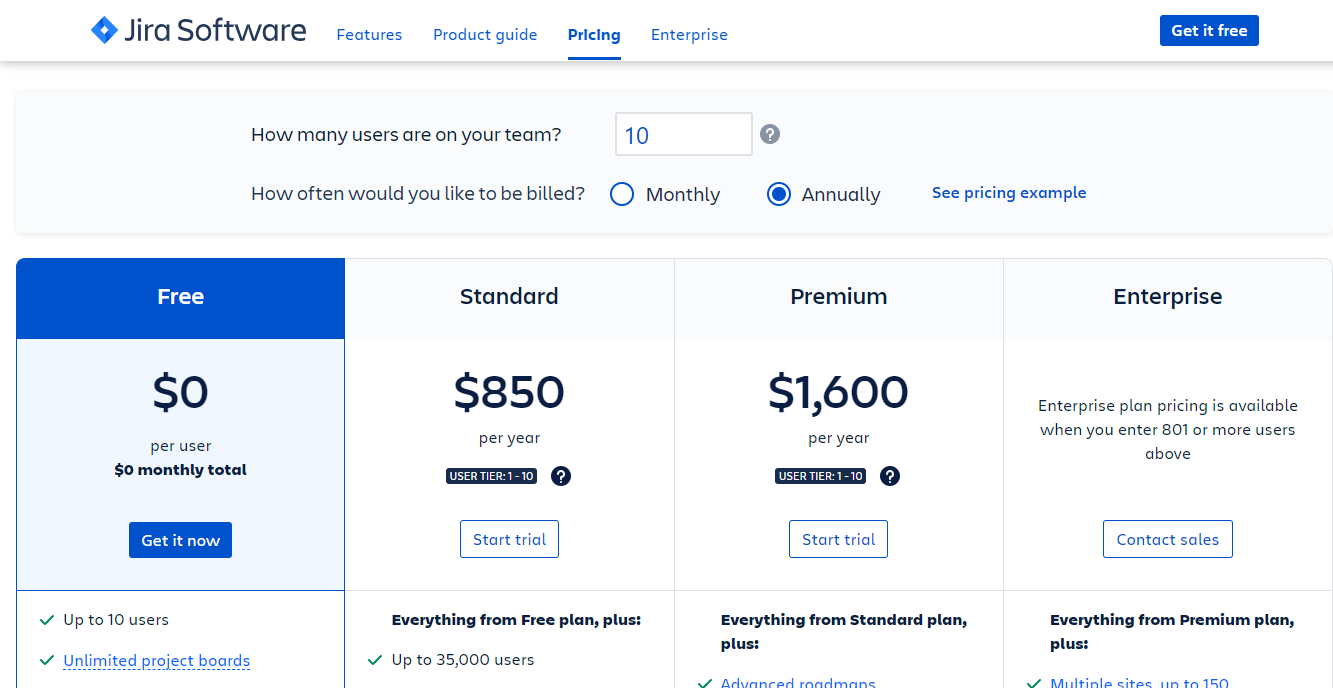Select the Free plan header

tap(180, 297)
